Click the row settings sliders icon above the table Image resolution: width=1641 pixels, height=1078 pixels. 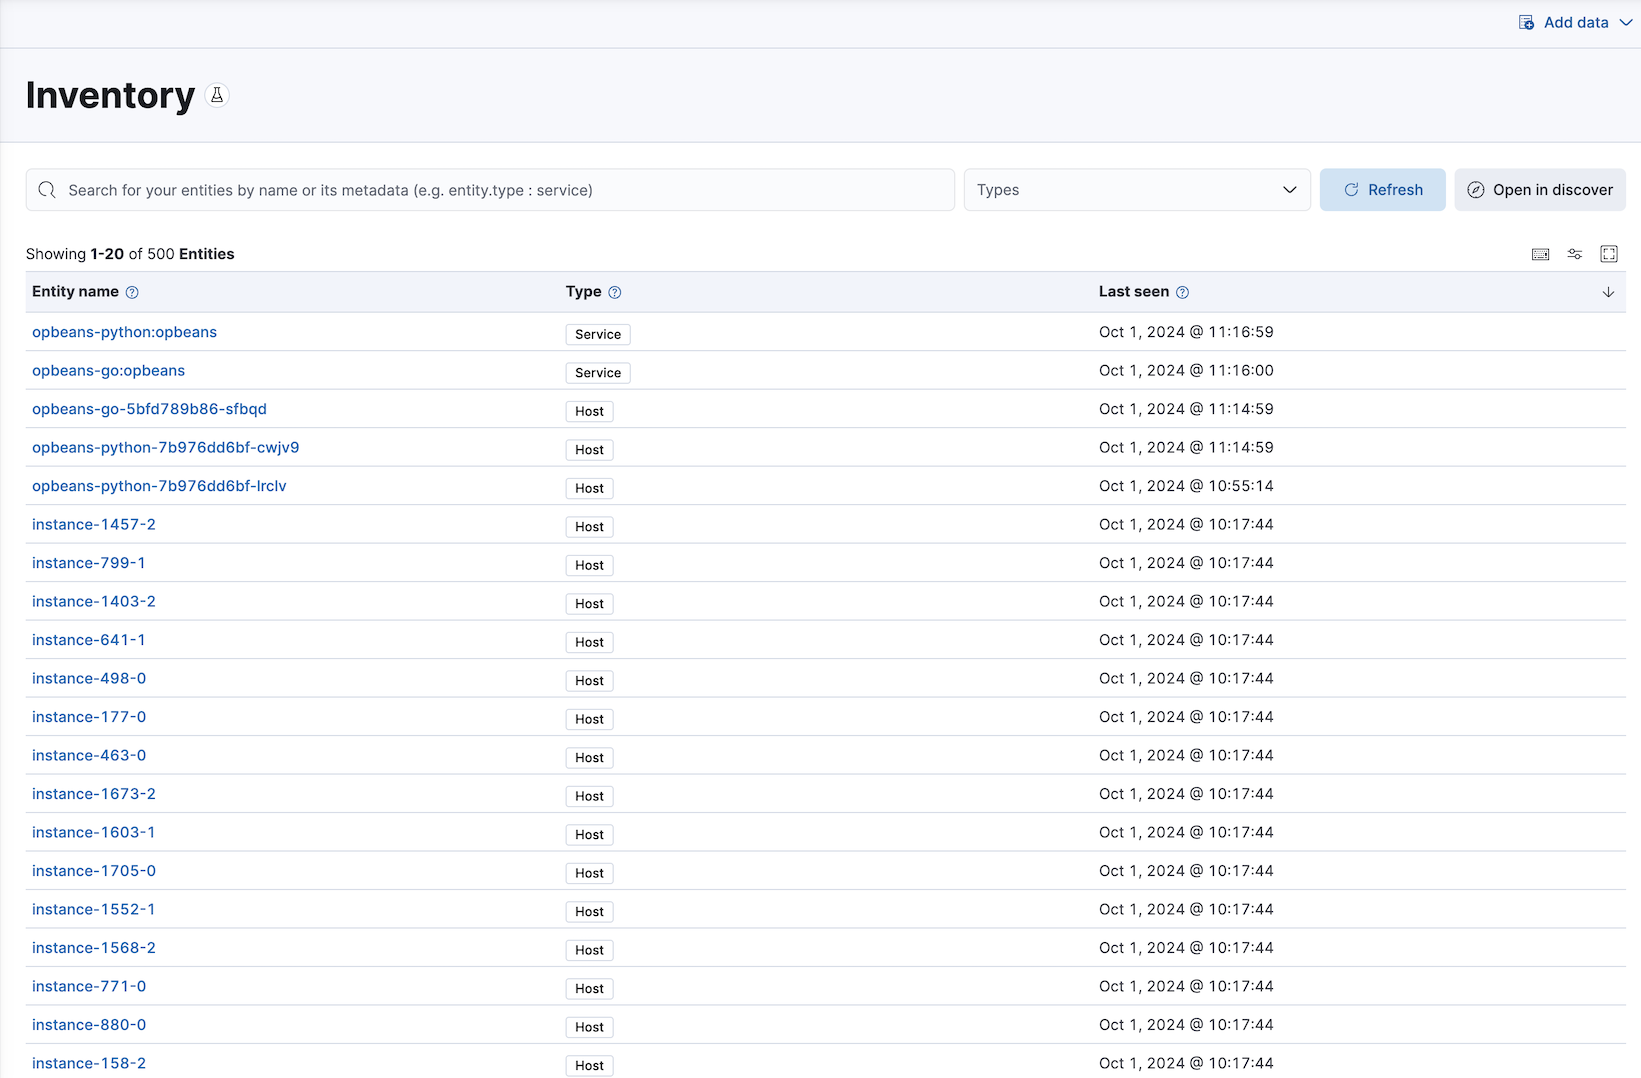(1574, 253)
